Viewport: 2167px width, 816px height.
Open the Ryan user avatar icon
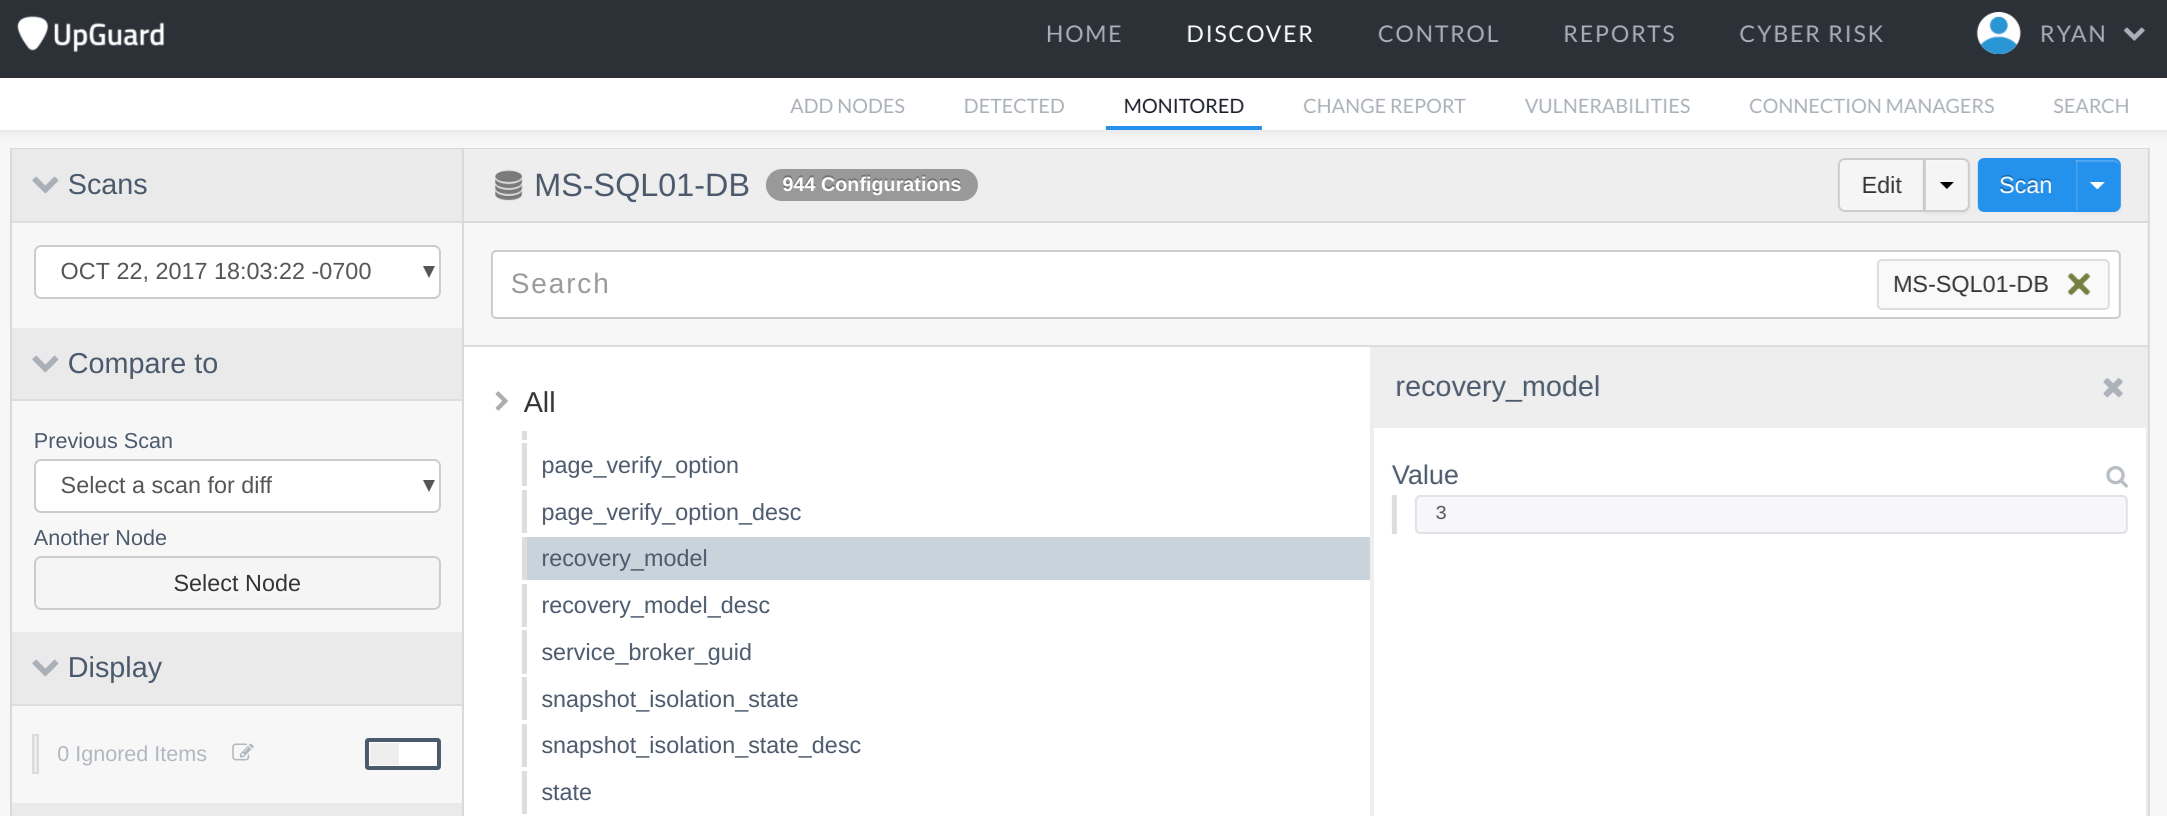1998,33
